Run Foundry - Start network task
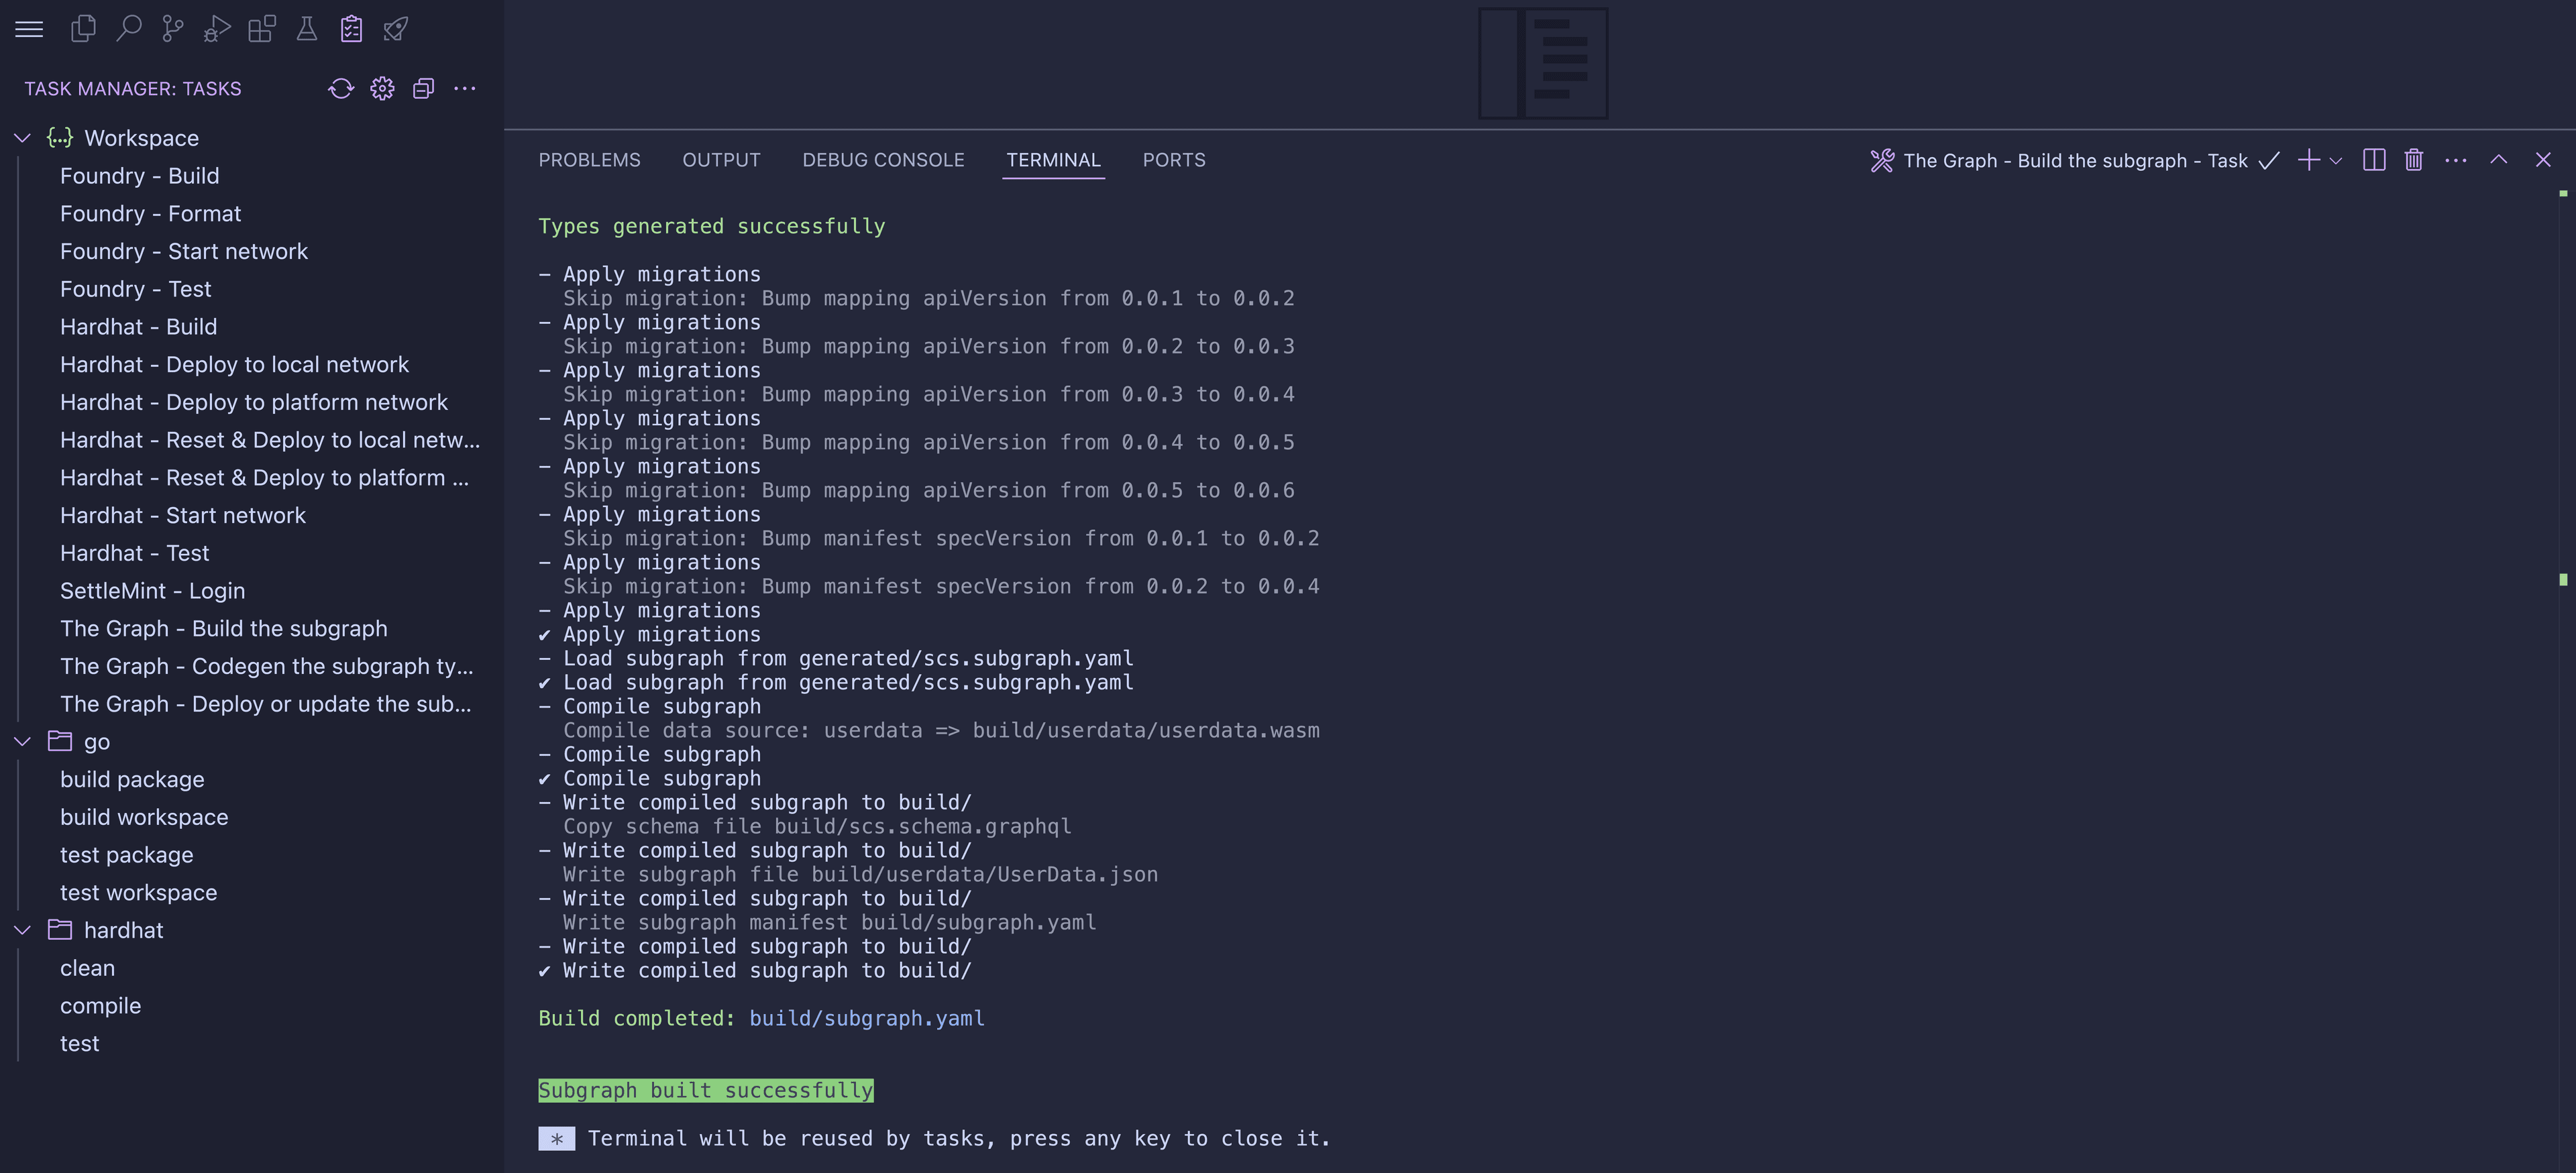The height and width of the screenshot is (1173, 2576). click(x=183, y=252)
